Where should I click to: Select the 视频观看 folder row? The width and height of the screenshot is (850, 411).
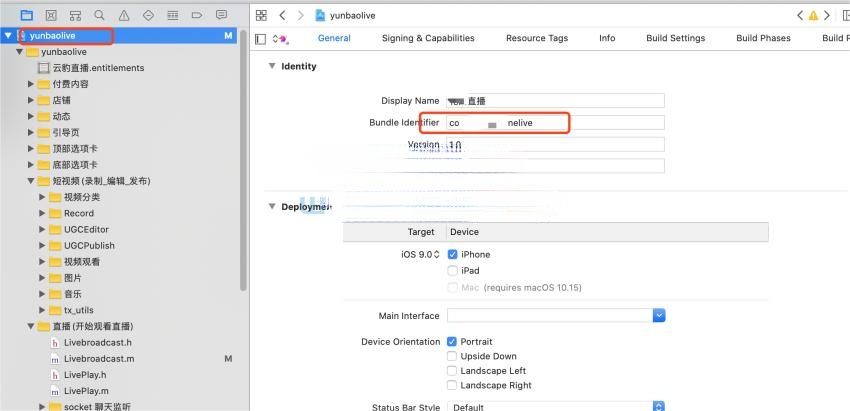[118, 262]
